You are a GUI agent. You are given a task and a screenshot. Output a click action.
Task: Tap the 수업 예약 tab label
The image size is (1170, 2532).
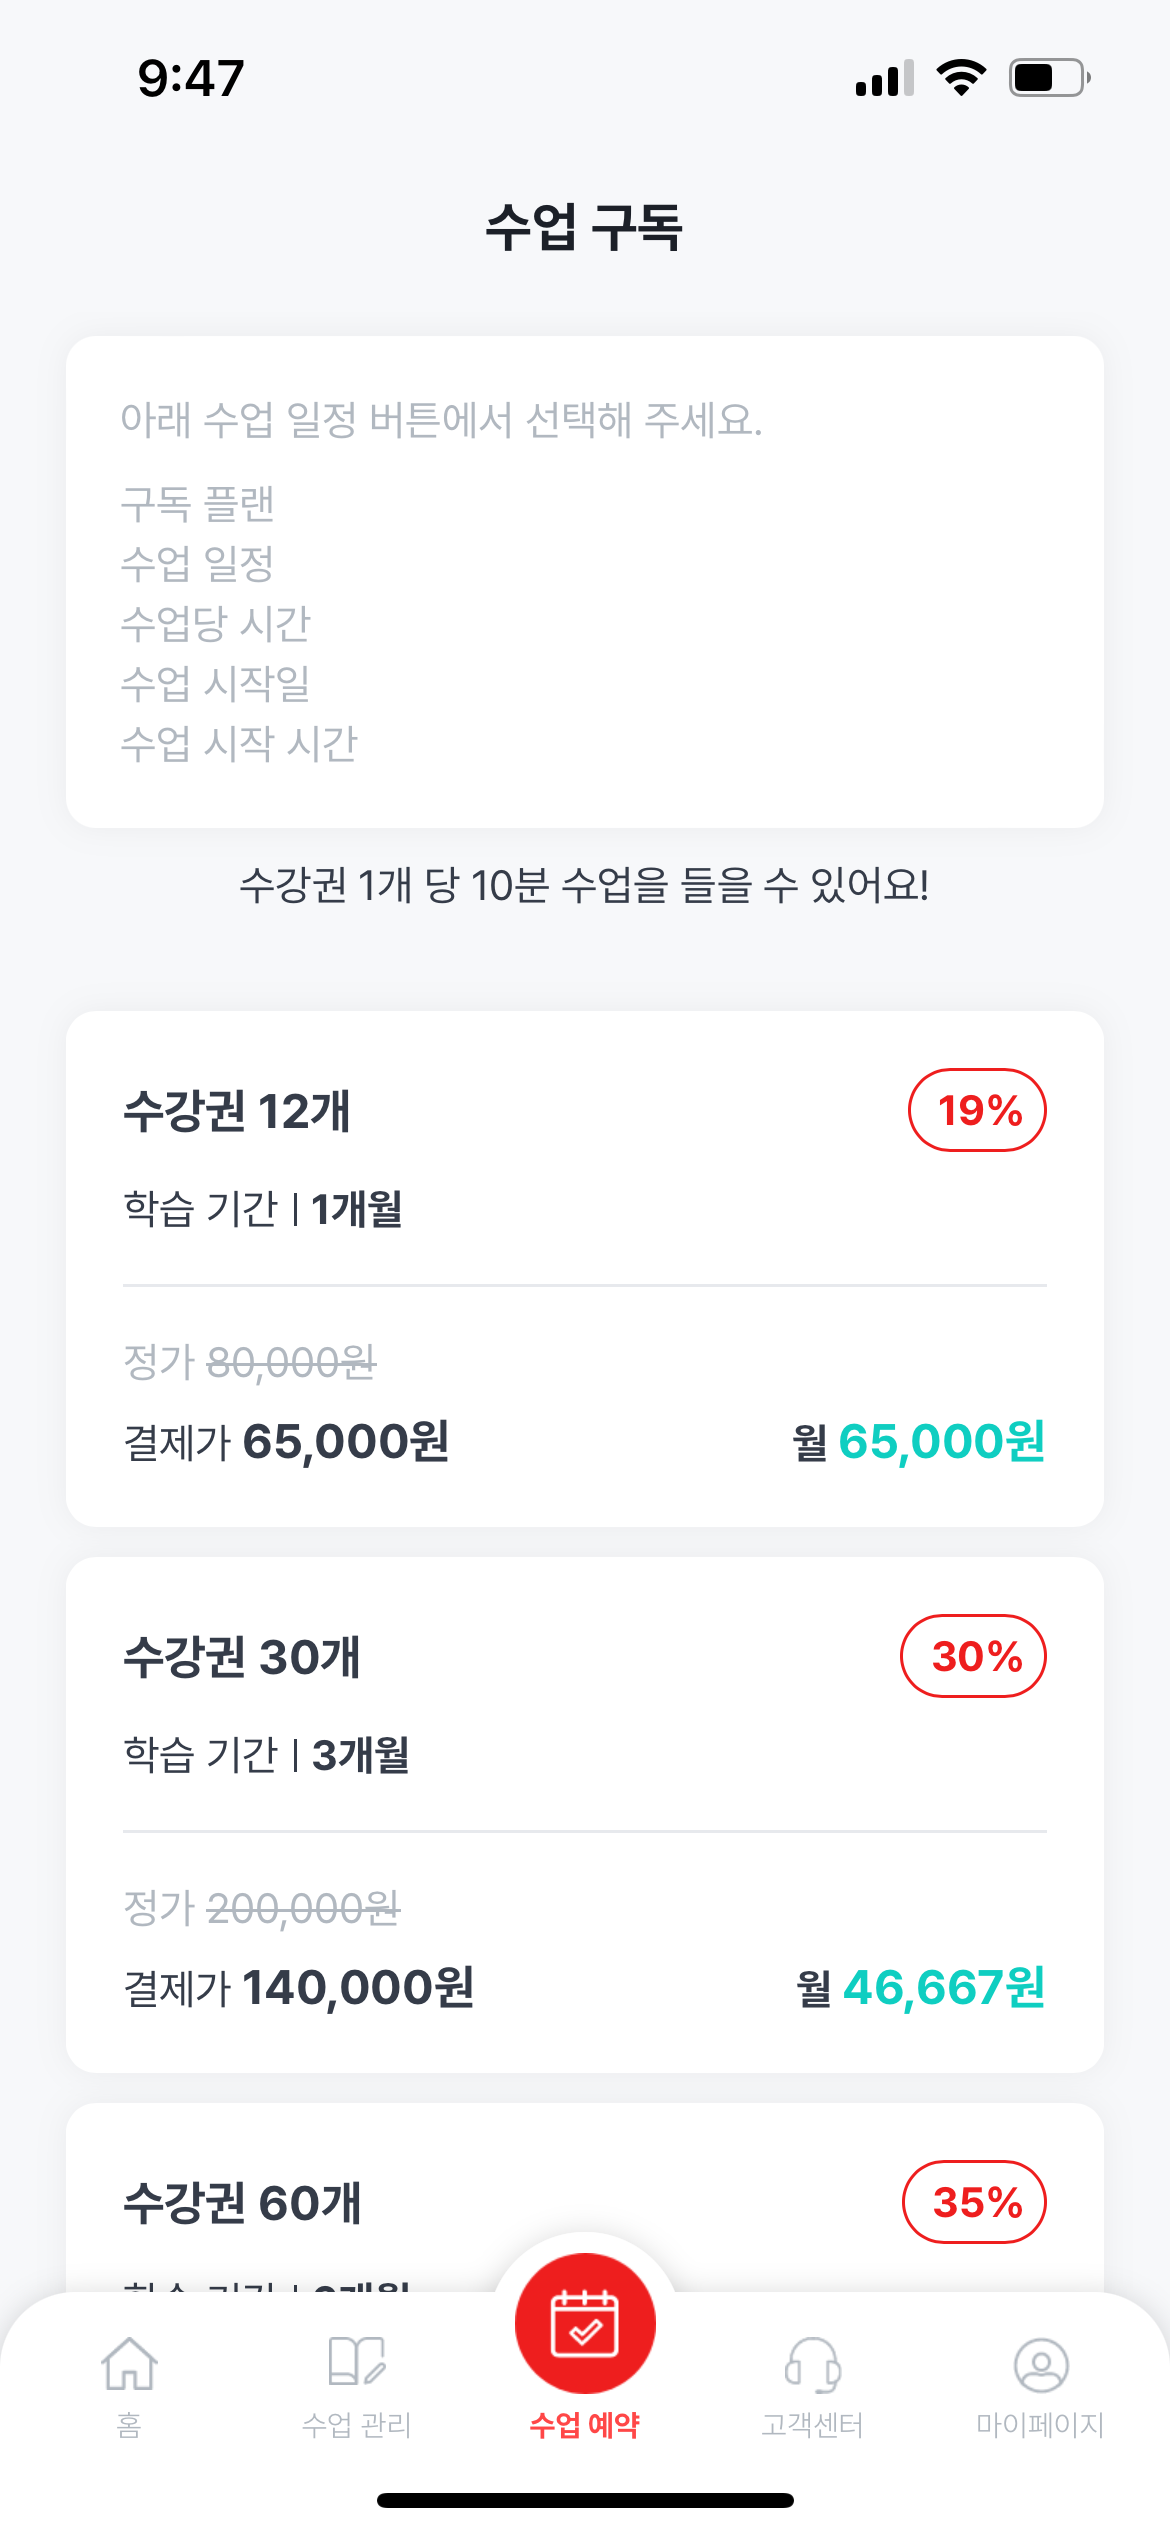(585, 2424)
